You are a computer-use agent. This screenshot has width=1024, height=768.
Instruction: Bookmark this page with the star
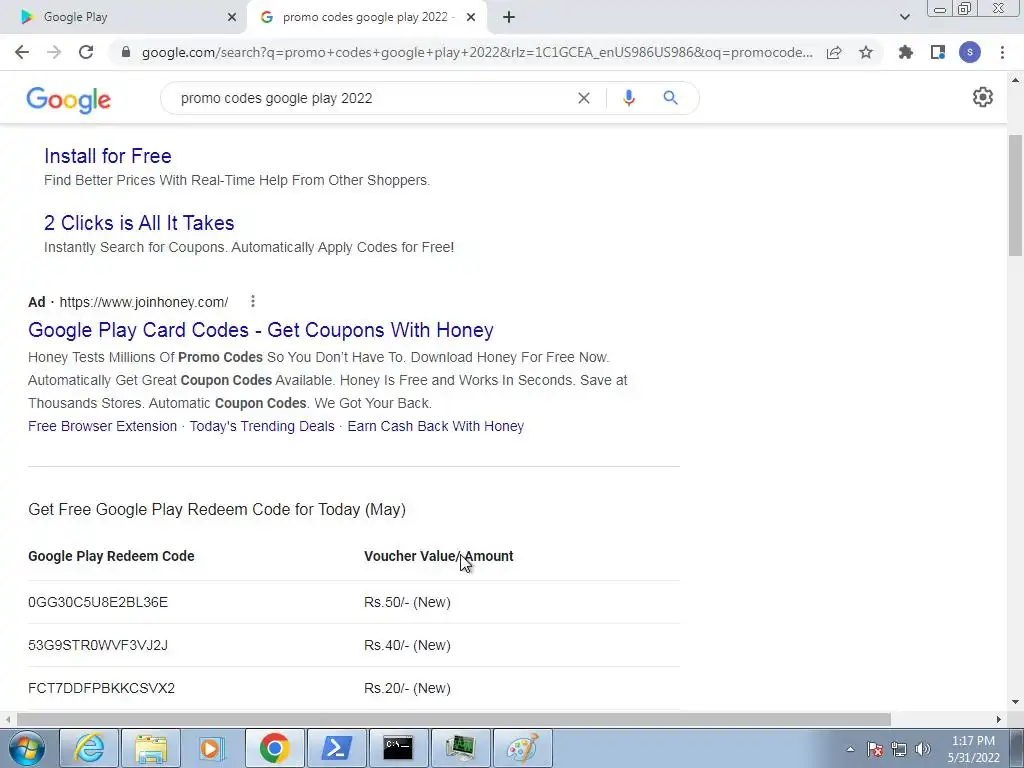[866, 52]
